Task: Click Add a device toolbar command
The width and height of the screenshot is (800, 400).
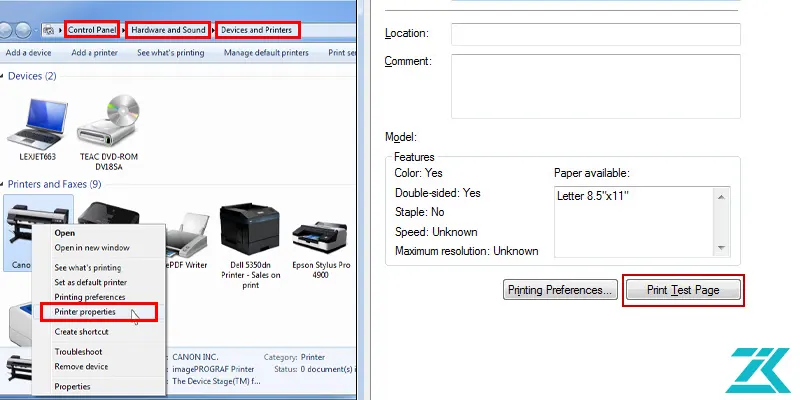Action: (x=28, y=53)
